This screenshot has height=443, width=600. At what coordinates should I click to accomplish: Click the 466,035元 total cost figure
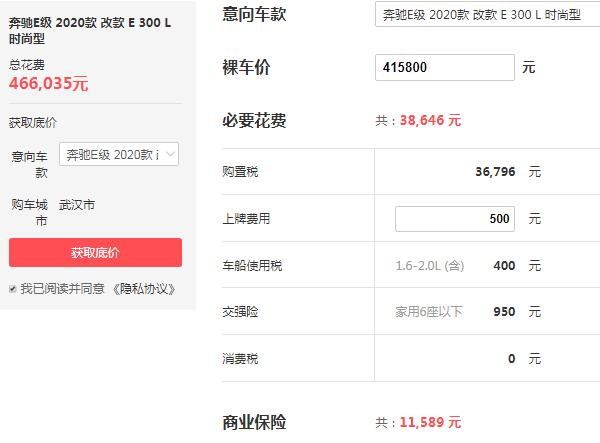coord(49,84)
